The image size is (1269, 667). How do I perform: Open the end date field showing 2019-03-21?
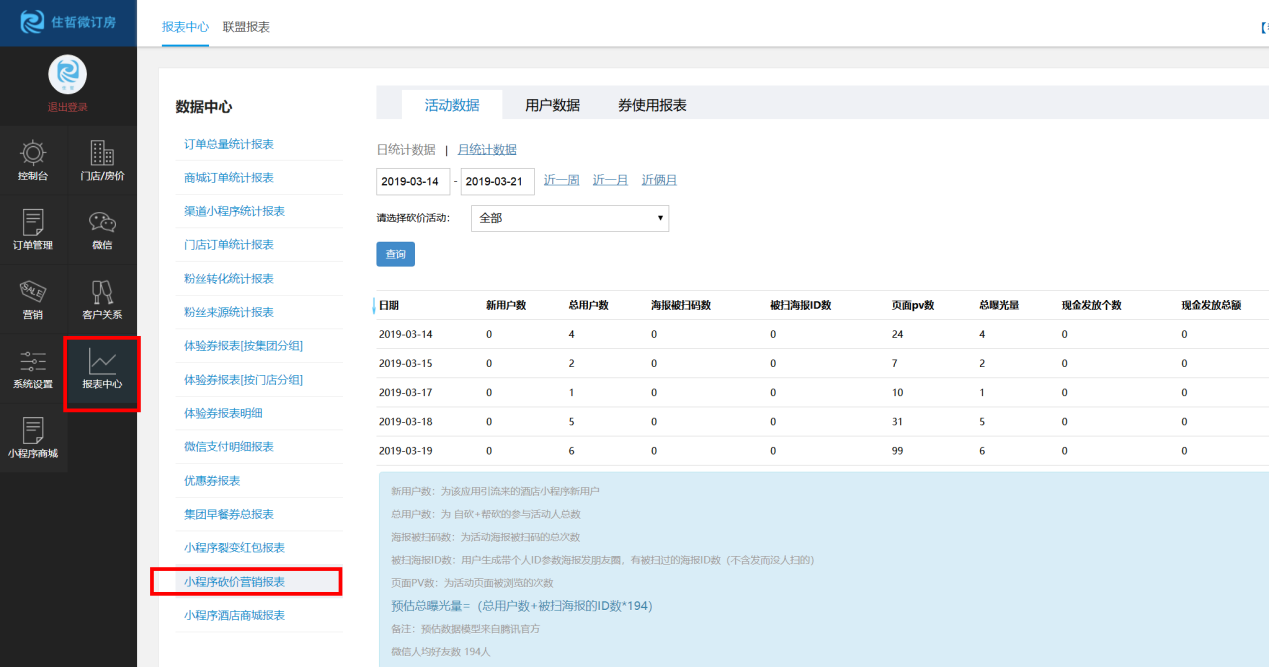pos(497,181)
